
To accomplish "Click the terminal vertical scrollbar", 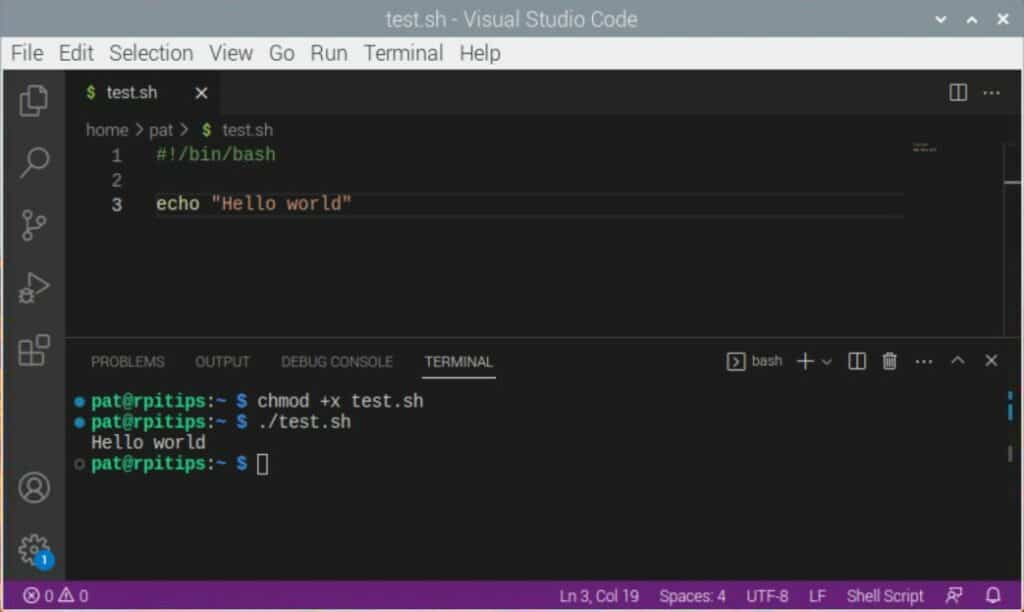I will pos(1010,427).
